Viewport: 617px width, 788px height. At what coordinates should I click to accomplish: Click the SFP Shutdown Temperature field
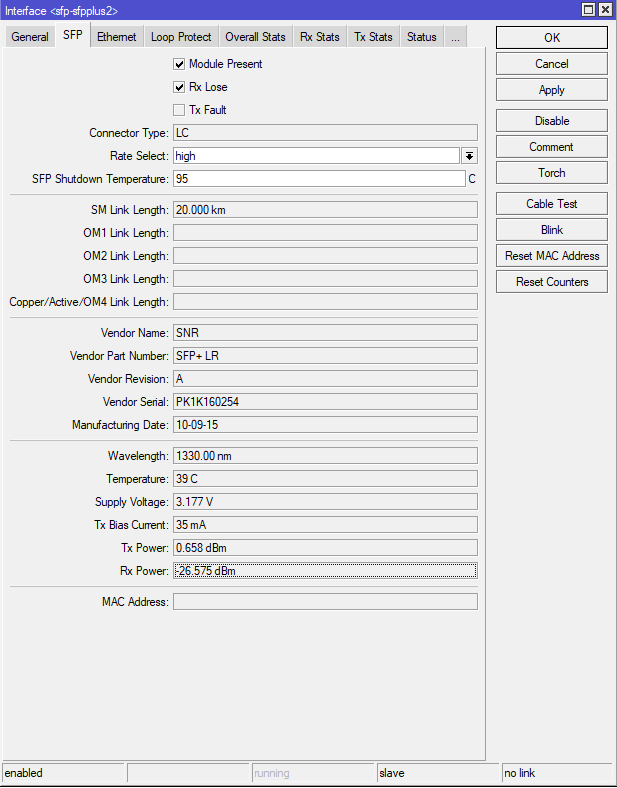[318, 179]
